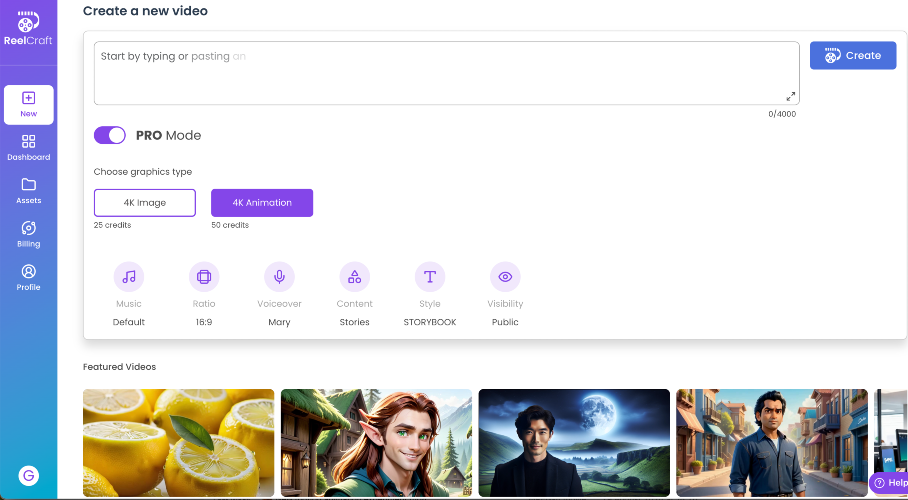Click the G account avatar
Viewport: 908px width, 500px height.
[x=28, y=476]
